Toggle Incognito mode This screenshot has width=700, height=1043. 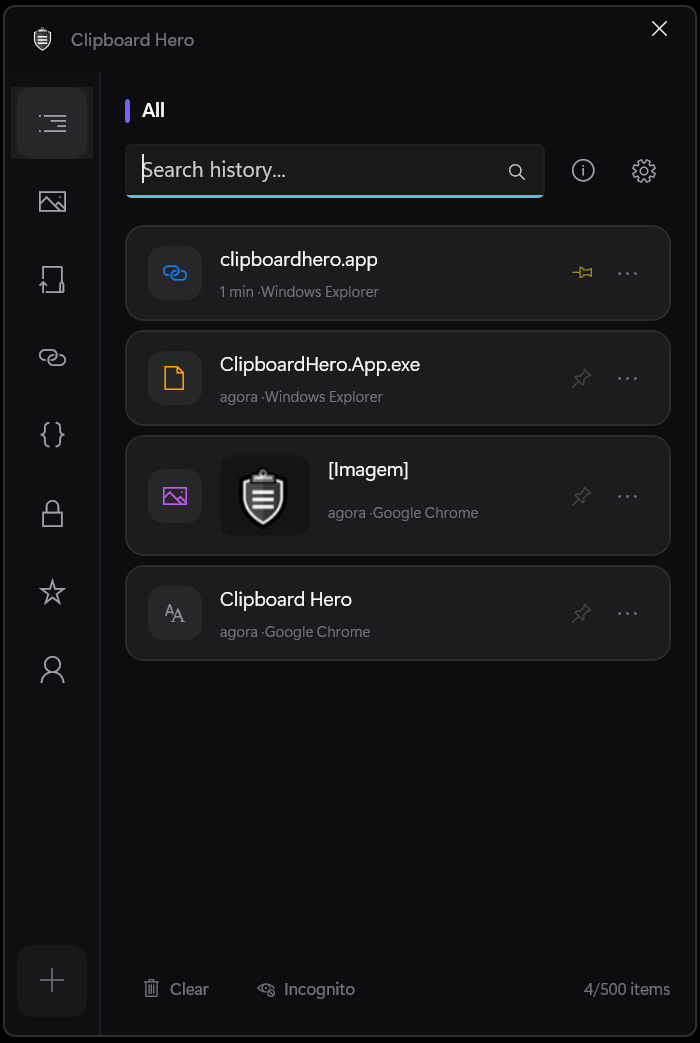coord(306,989)
